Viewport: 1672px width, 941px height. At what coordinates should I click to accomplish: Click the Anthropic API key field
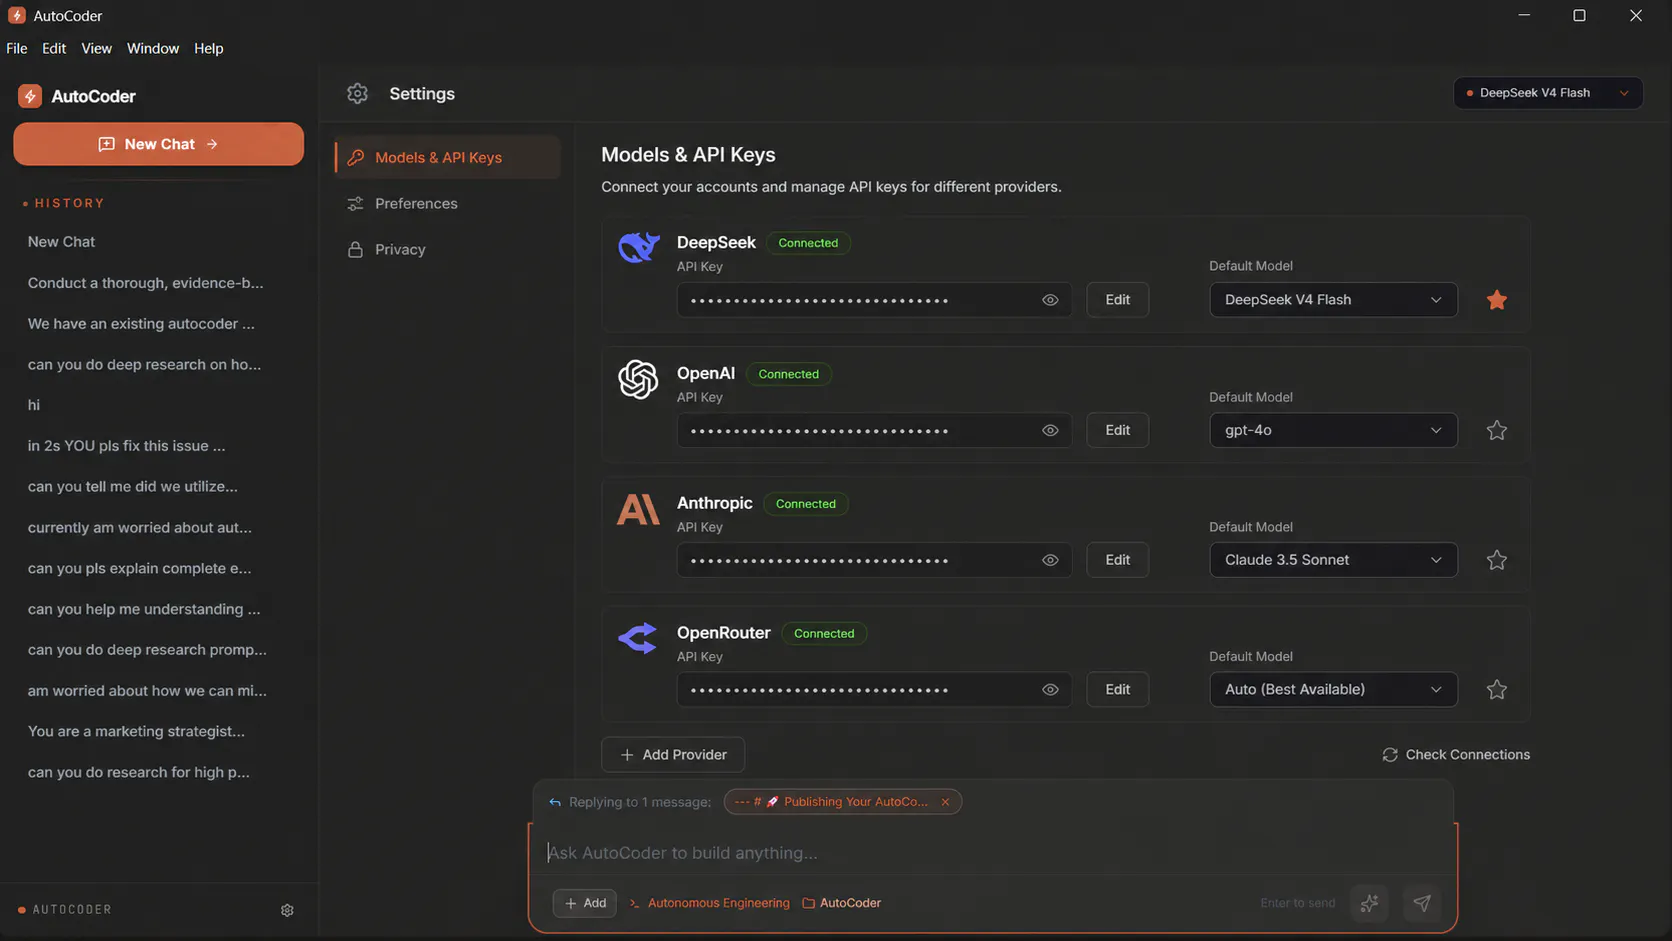(874, 560)
